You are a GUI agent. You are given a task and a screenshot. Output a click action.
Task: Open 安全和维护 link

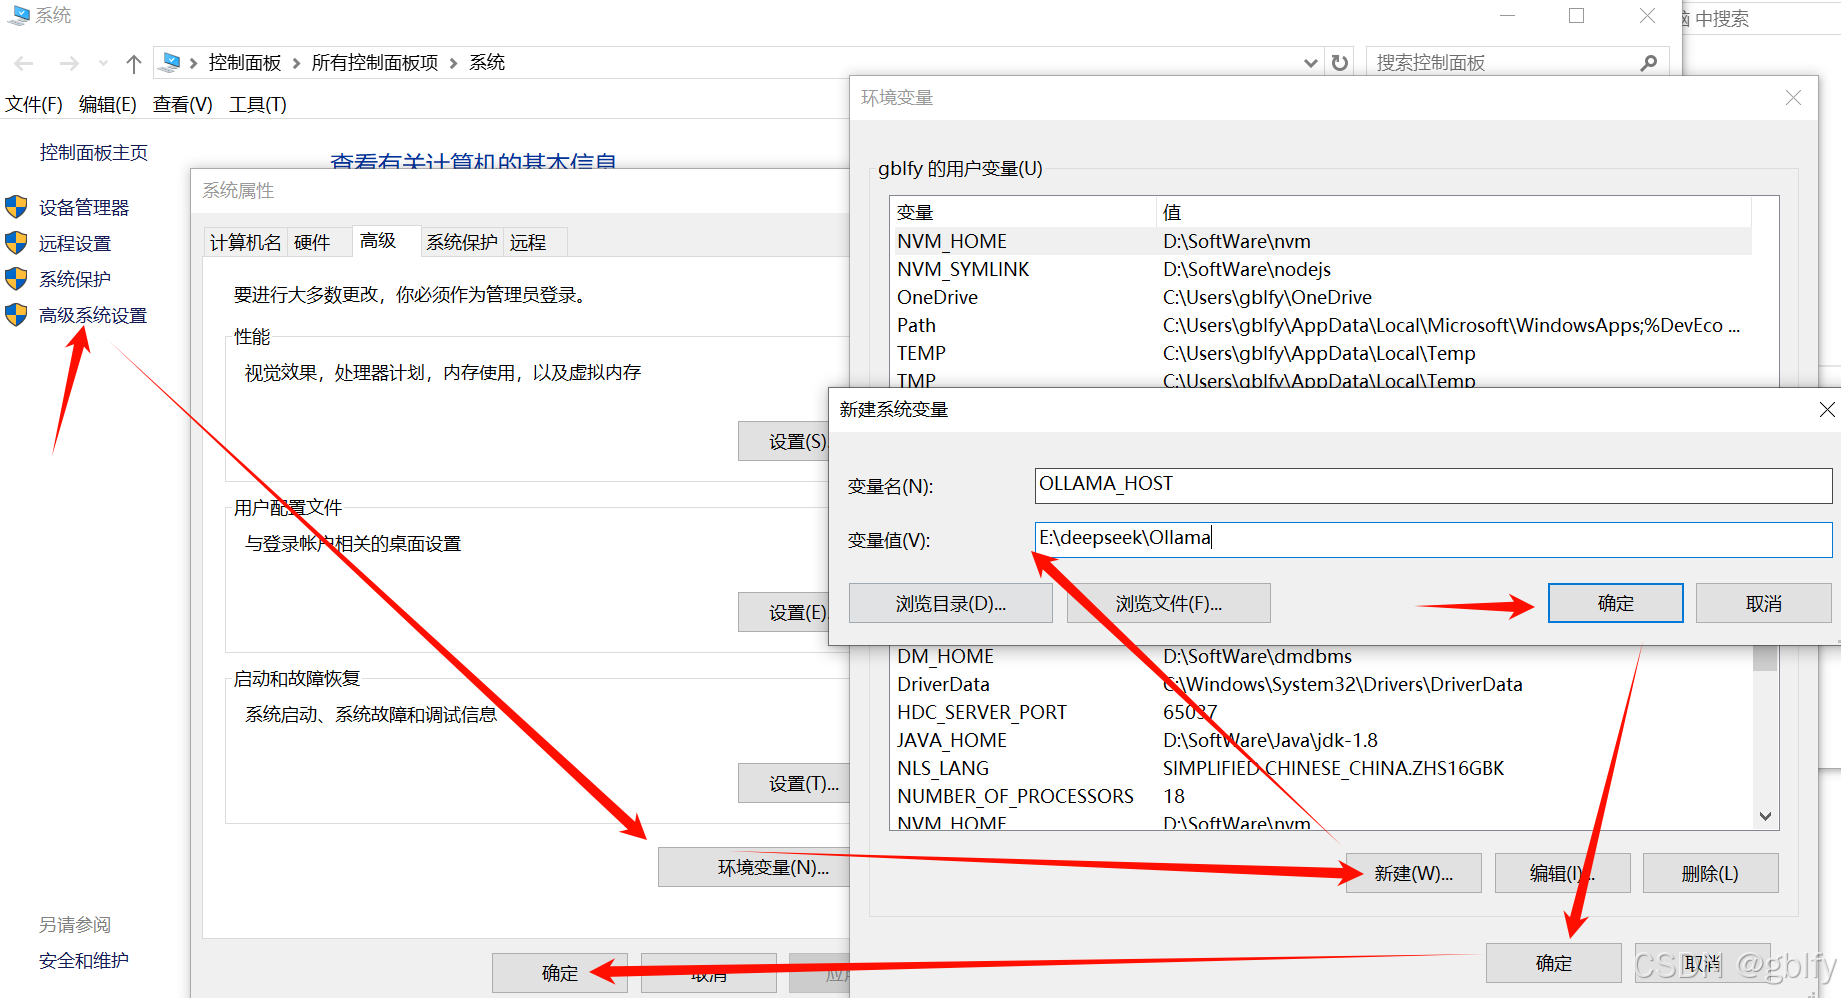[x=84, y=960]
